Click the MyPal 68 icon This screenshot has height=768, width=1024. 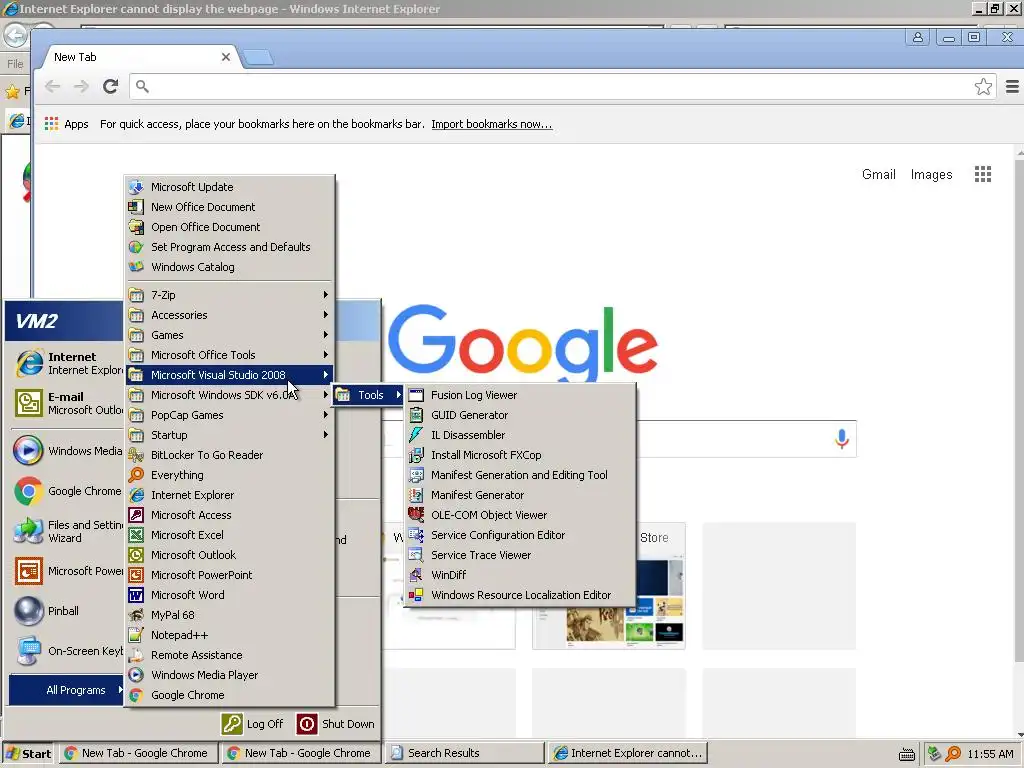coord(136,615)
